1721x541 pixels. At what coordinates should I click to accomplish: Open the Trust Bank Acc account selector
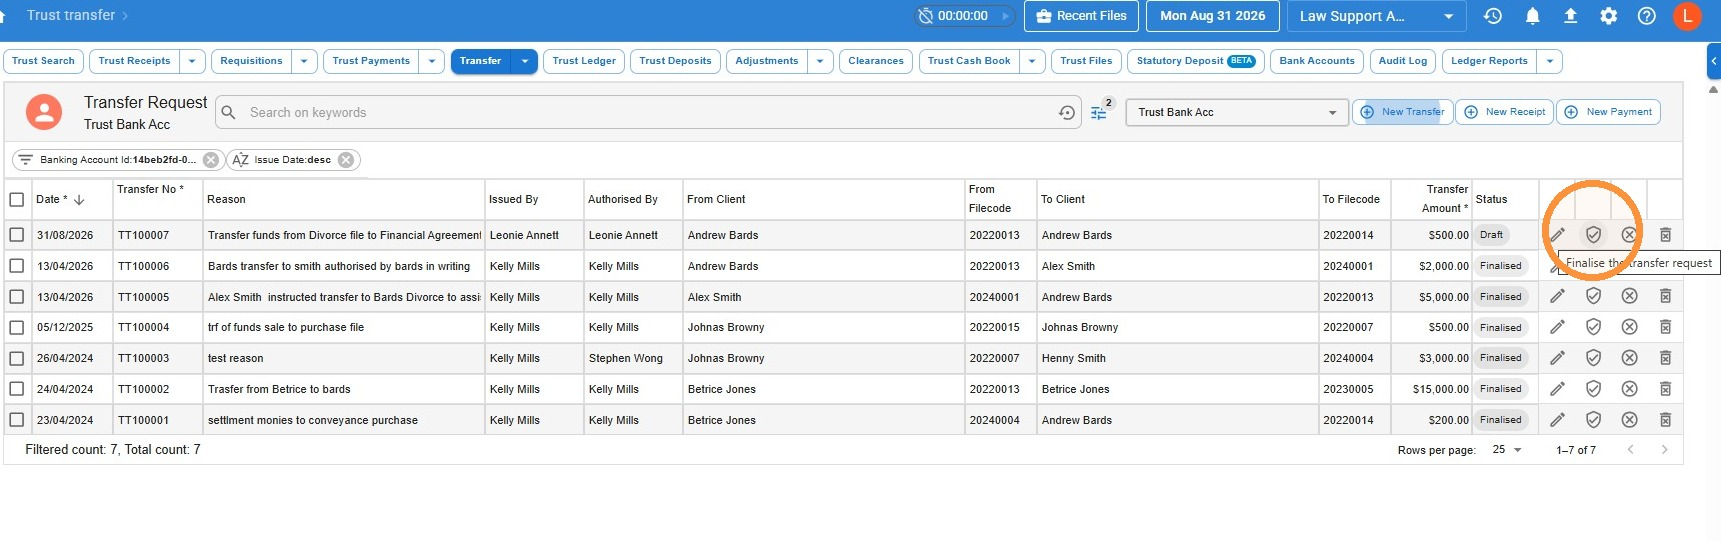click(x=1237, y=113)
